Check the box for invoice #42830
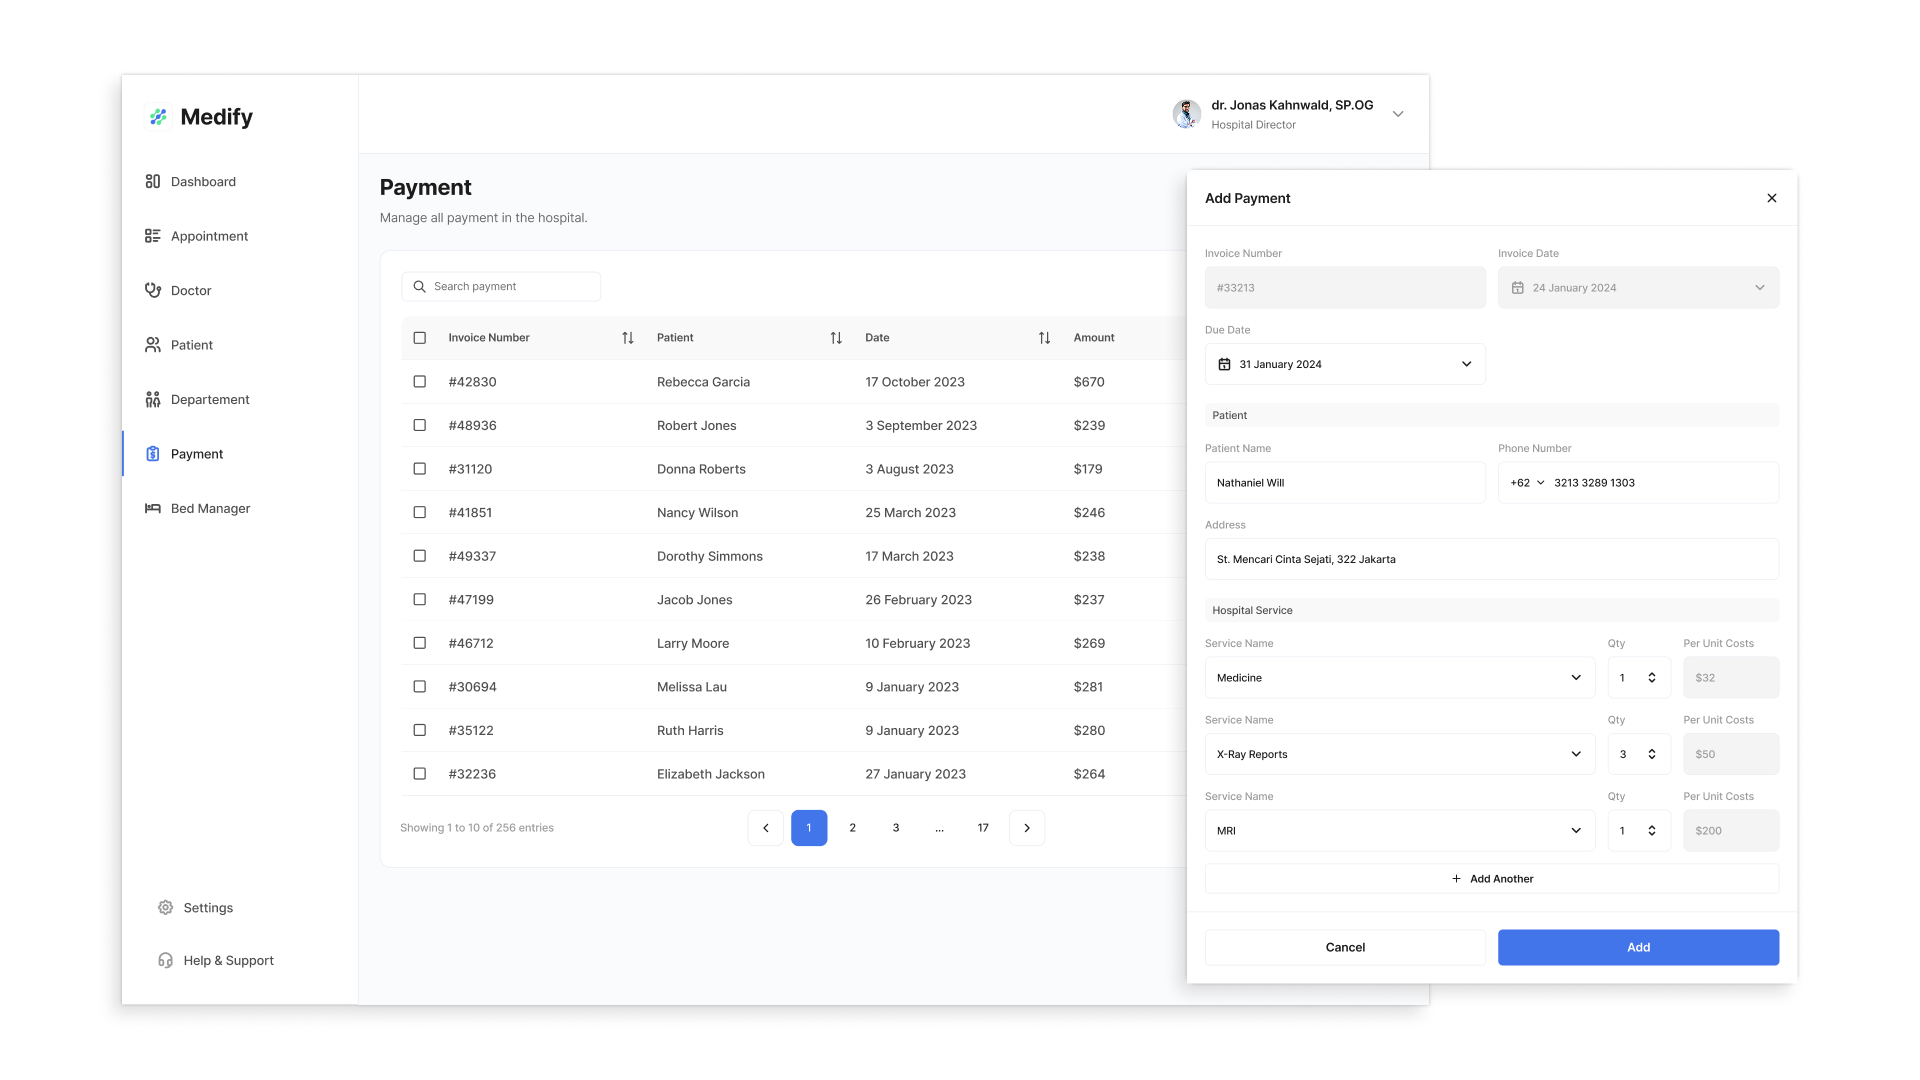Screen dimensions: 1920x1080 click(420, 382)
